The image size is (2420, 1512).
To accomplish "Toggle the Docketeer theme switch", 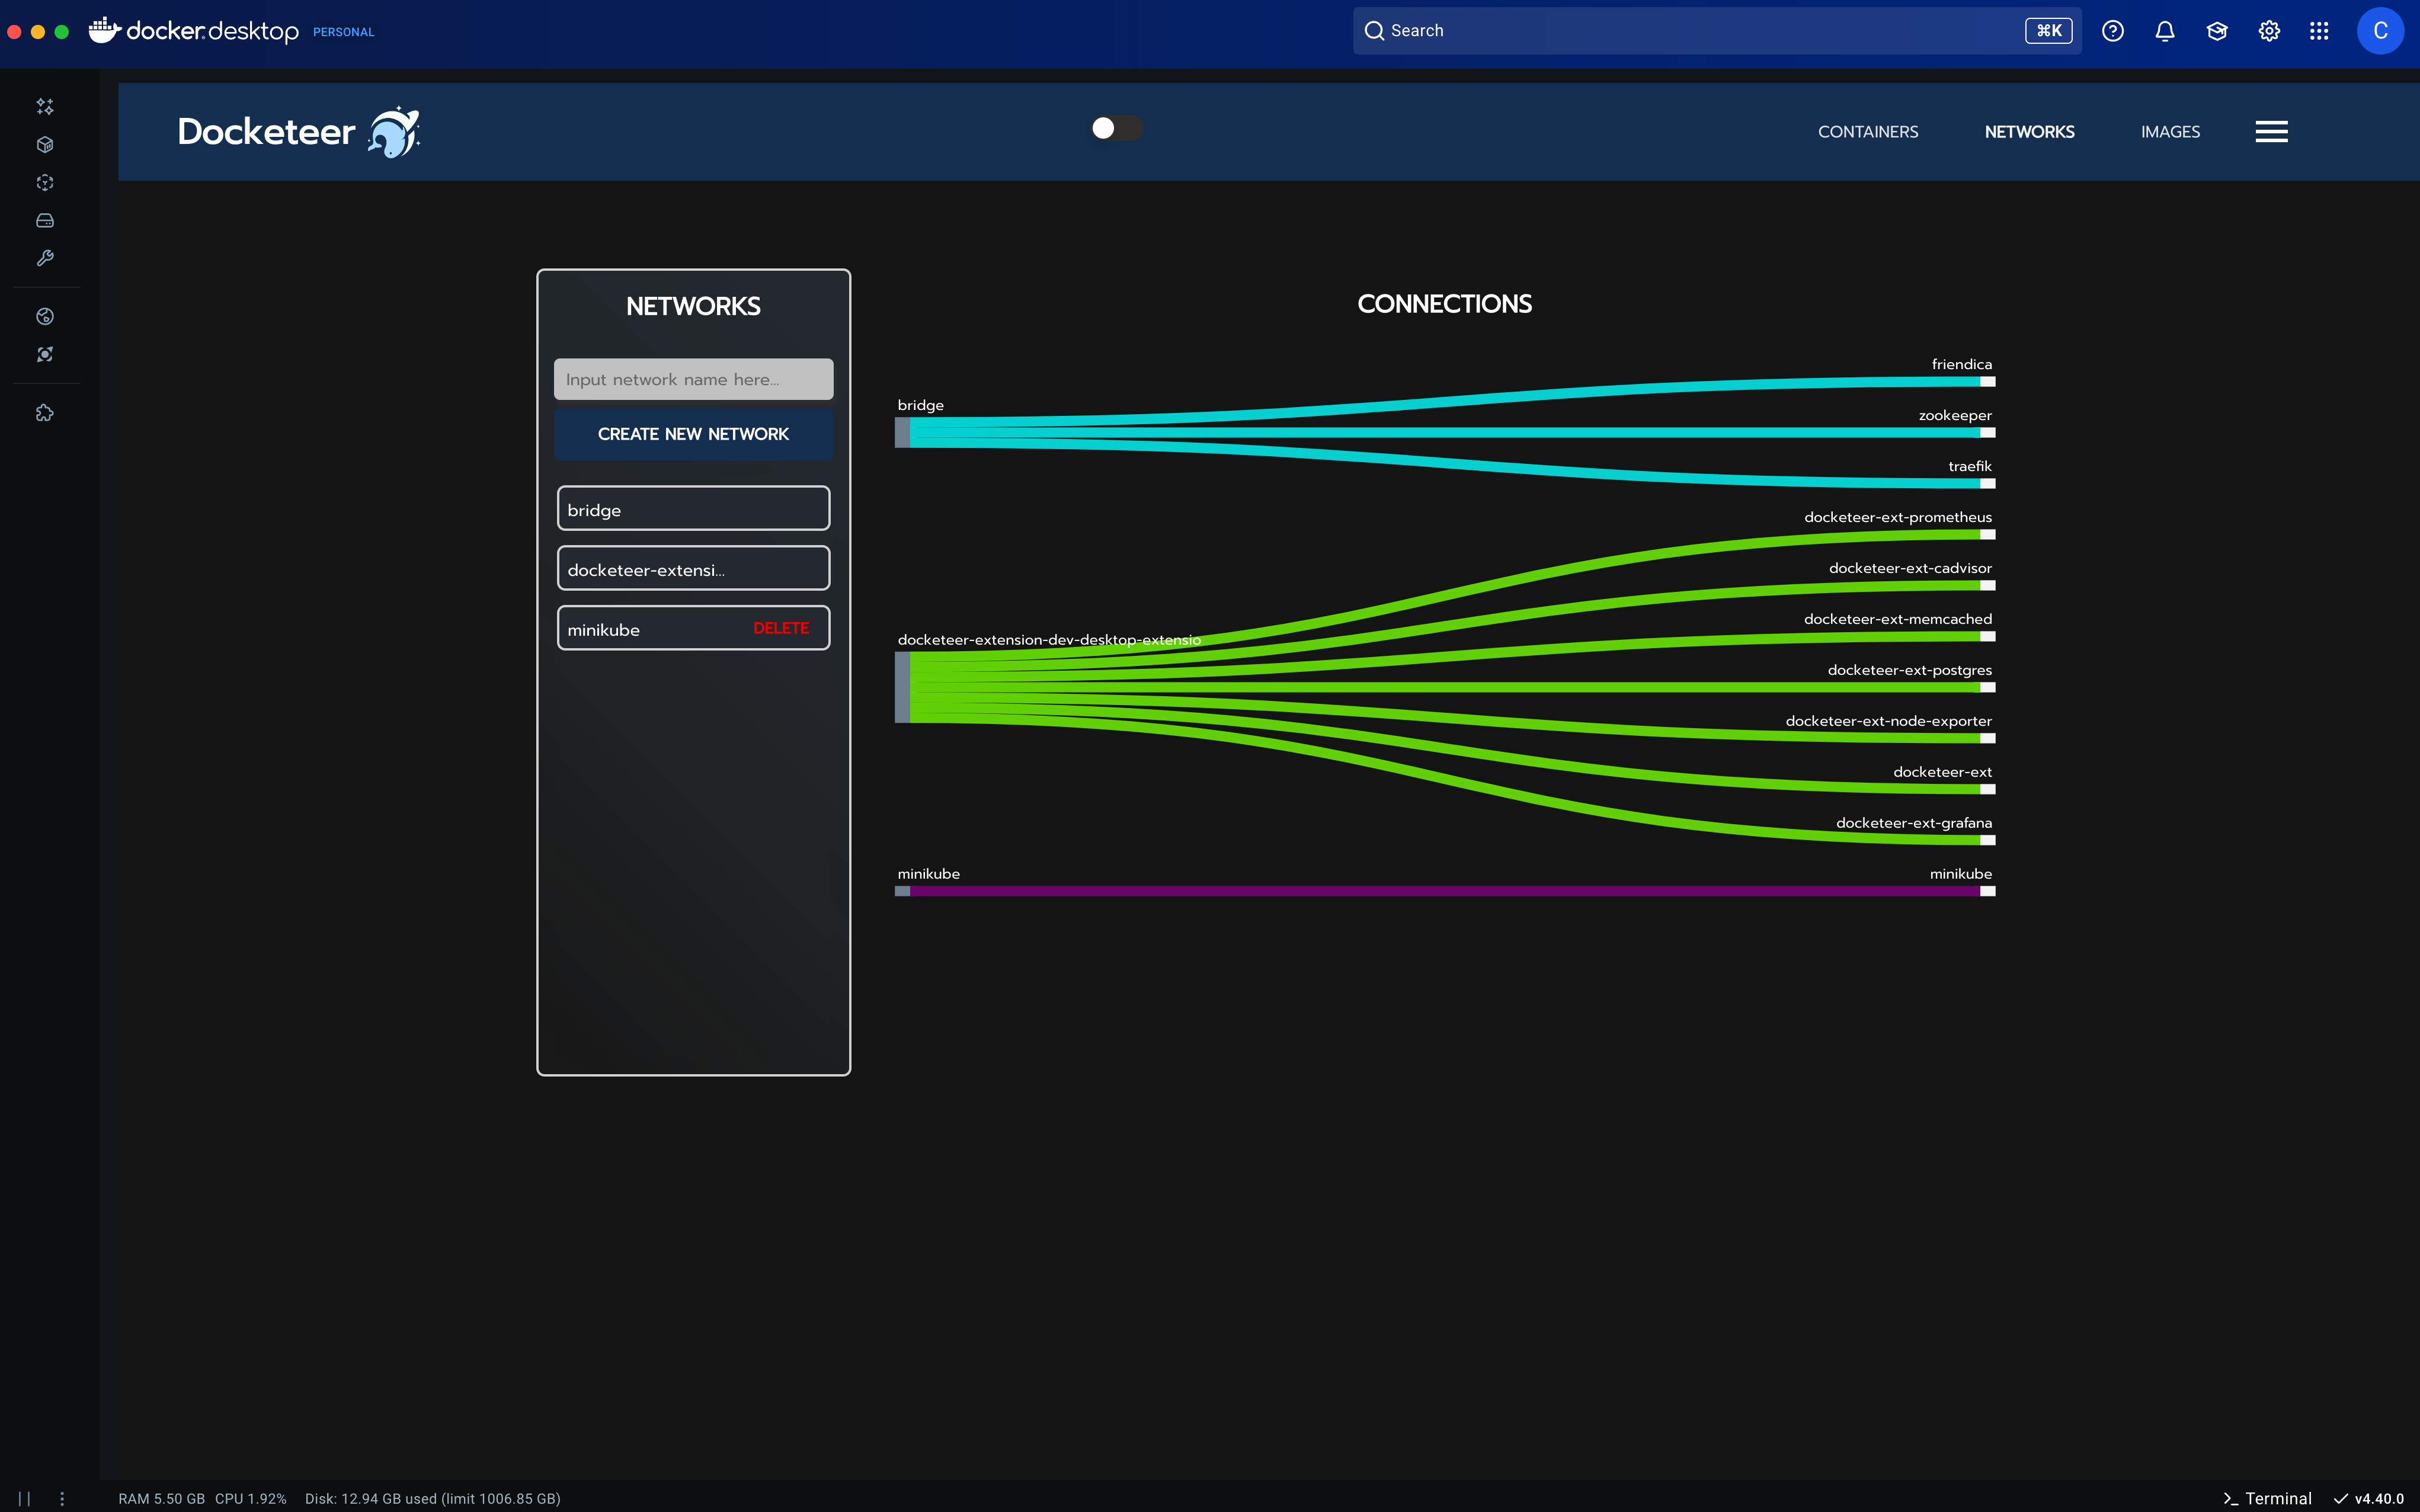I will pos(1116,128).
